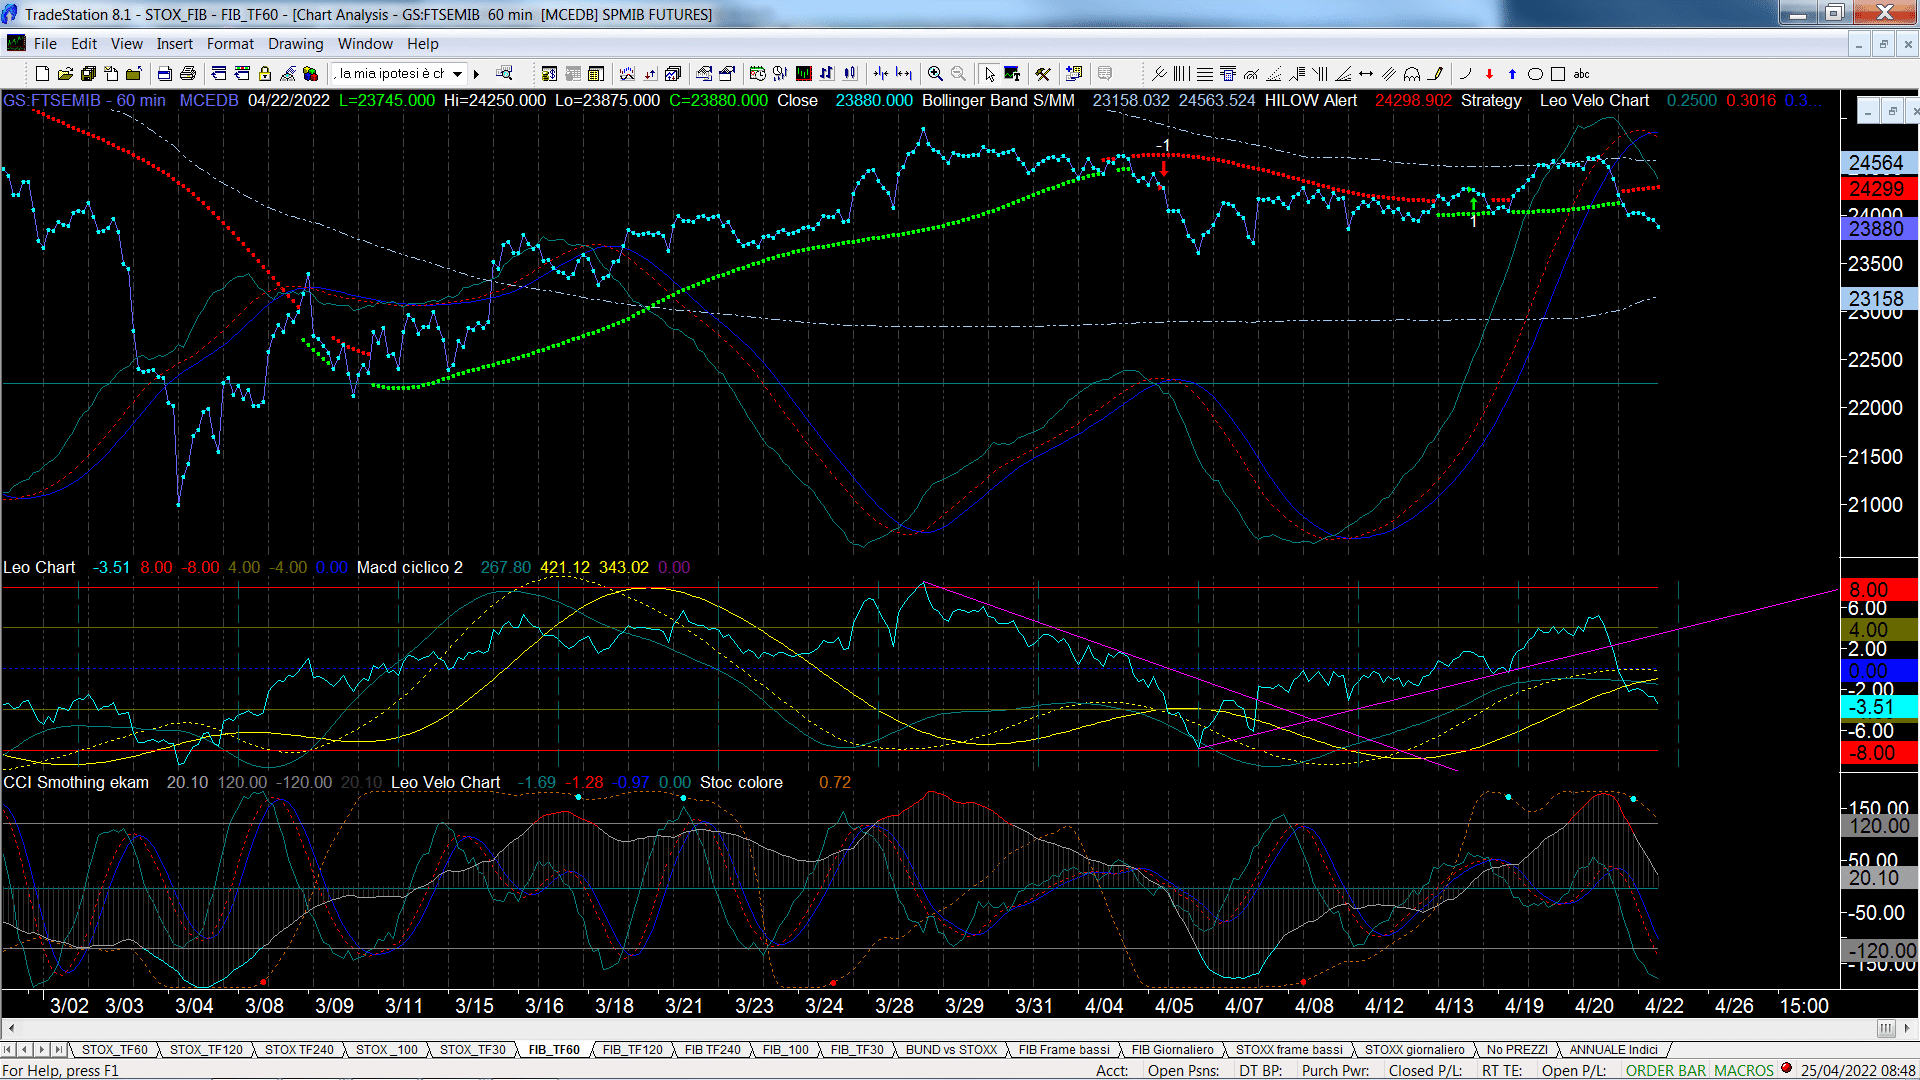Click horizontal scrollbar right arrow
Viewport: 1920px width, 1080px height.
[1909, 1028]
